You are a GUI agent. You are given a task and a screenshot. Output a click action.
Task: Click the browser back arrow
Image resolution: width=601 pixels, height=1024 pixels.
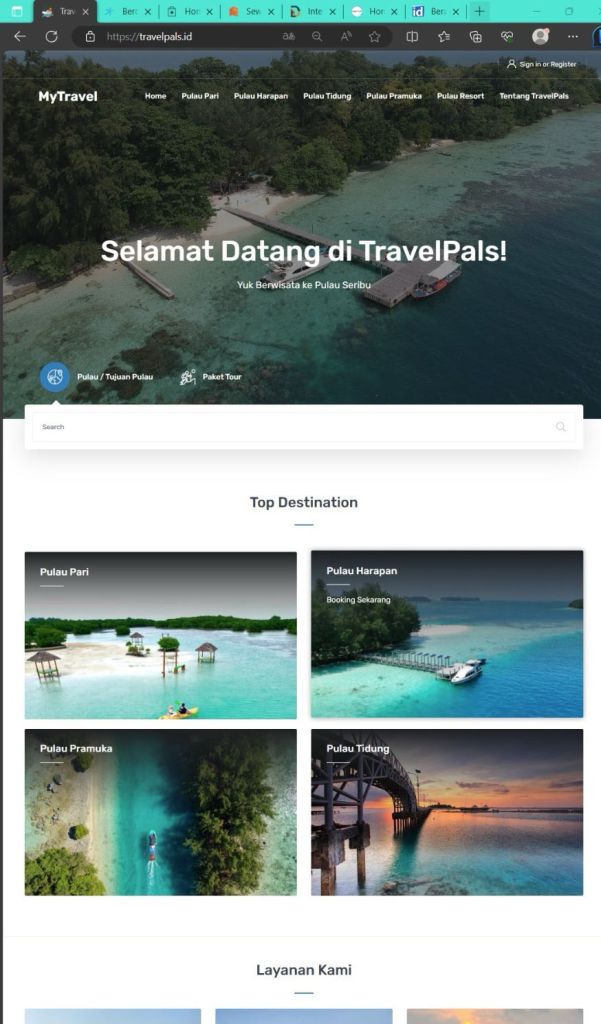click(x=20, y=37)
